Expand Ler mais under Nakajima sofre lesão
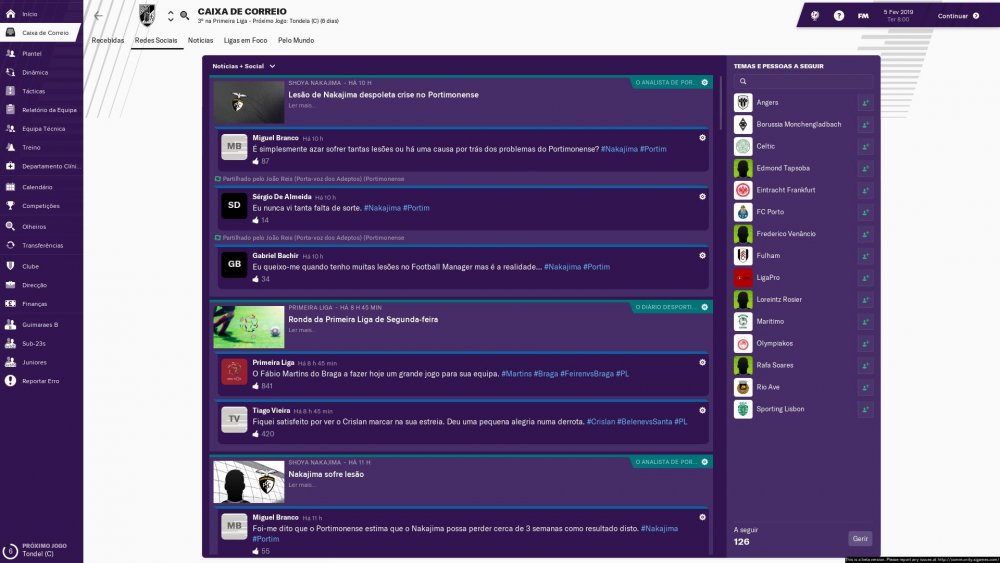The height and width of the screenshot is (563, 1000). coord(301,485)
